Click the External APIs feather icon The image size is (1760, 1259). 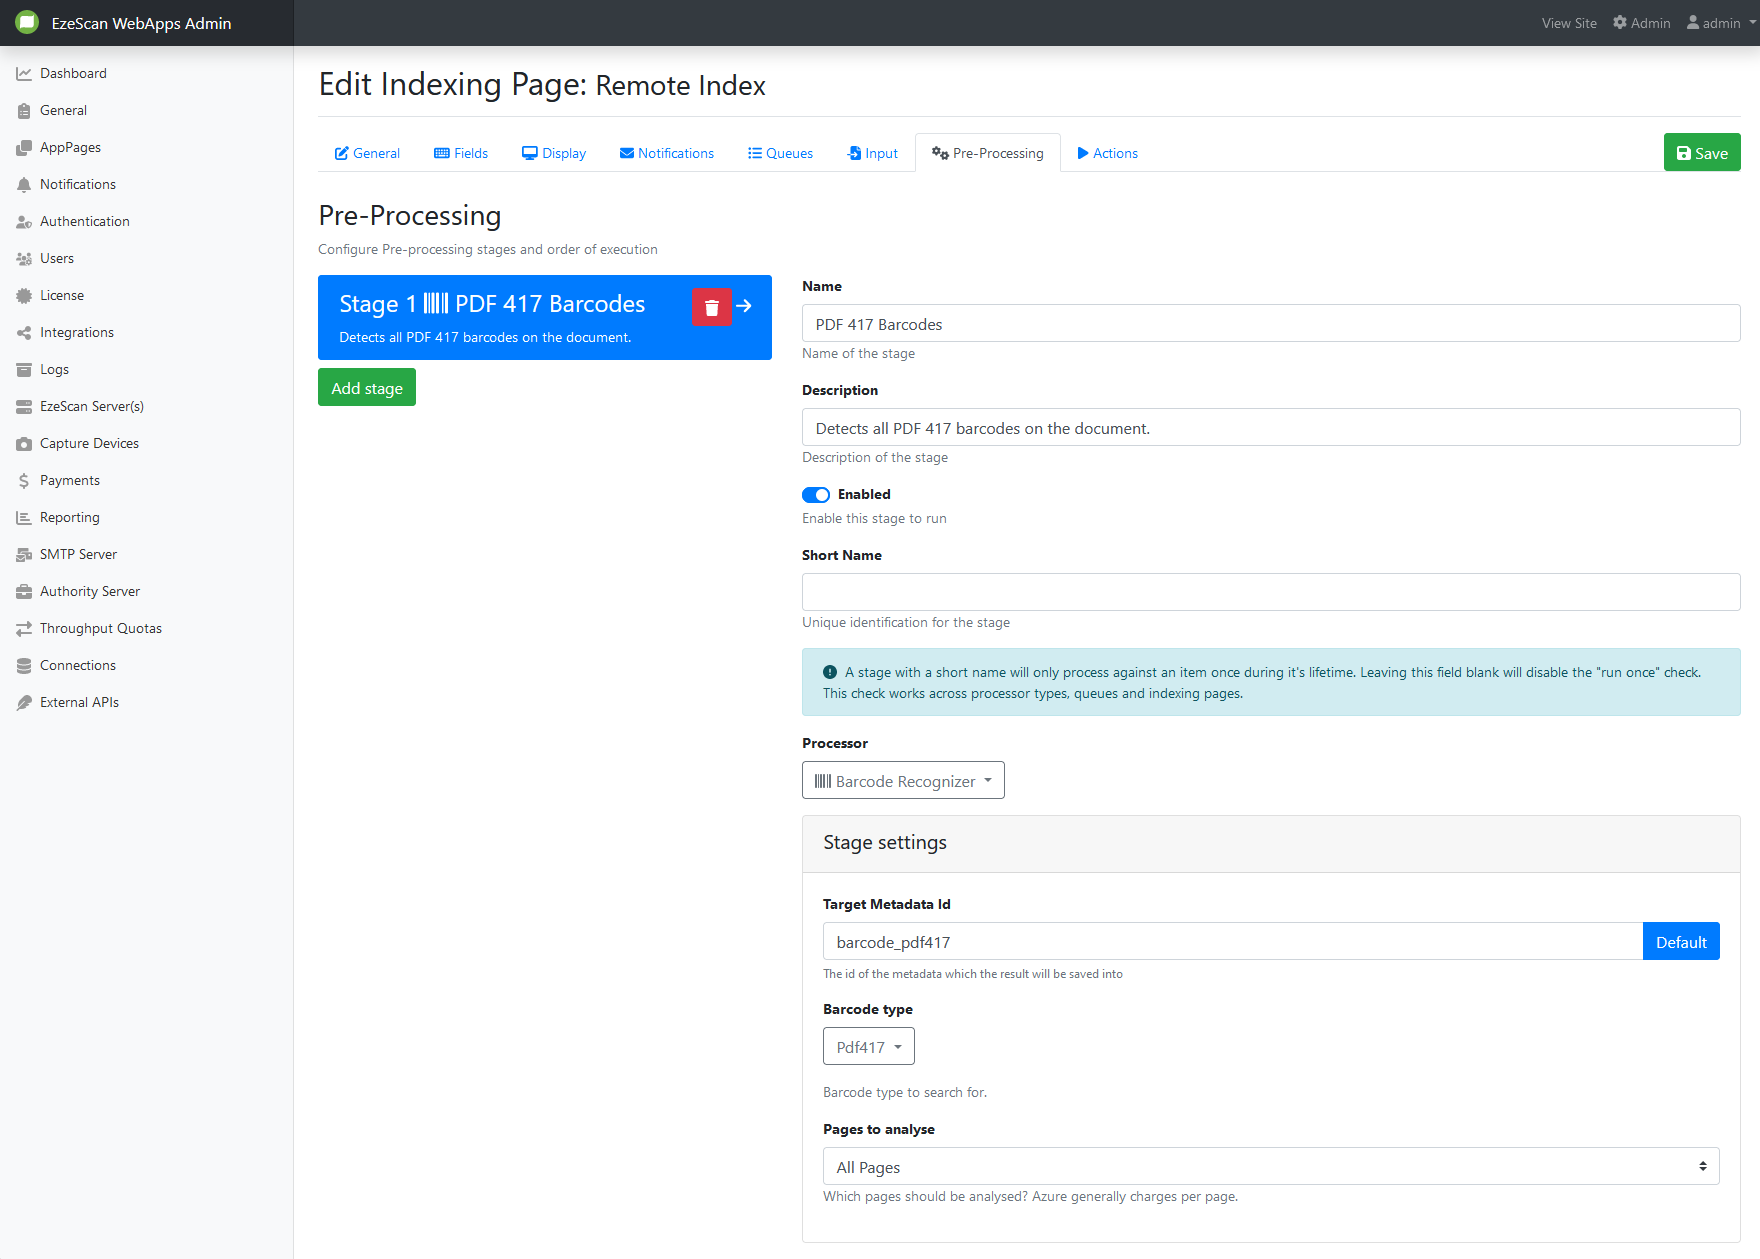pos(24,703)
